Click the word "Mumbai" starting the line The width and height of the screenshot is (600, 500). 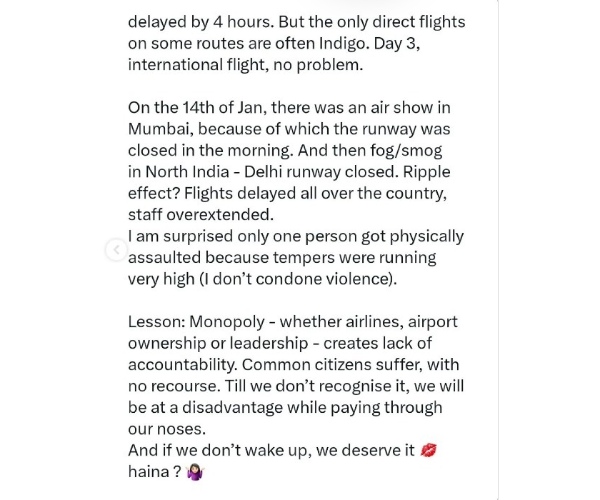click(159, 129)
